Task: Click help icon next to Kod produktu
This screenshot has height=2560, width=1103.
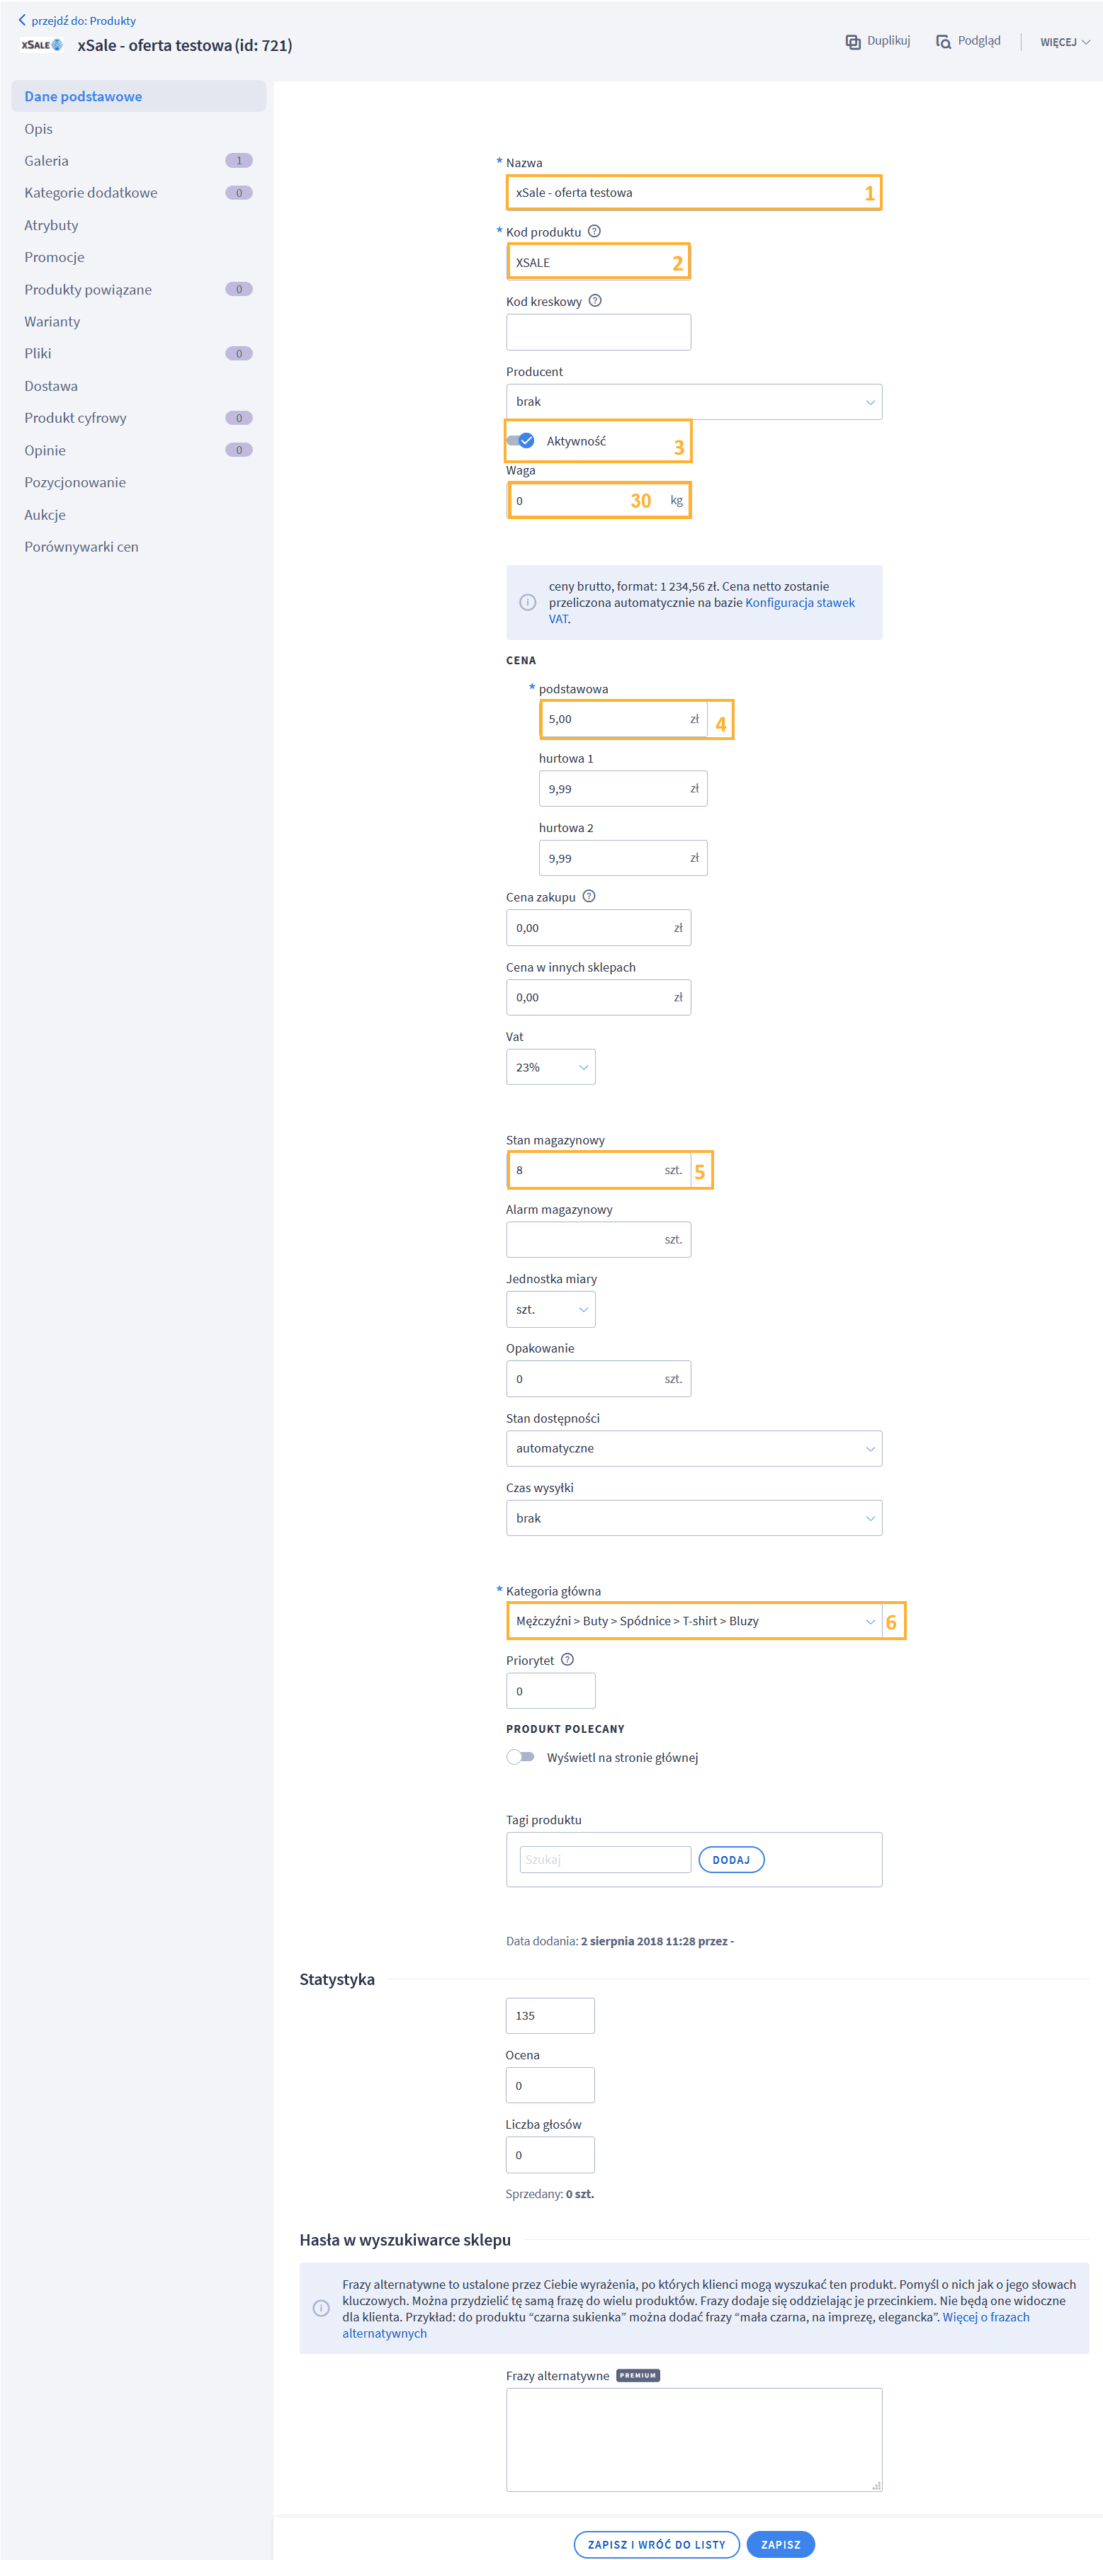Action: click(594, 231)
